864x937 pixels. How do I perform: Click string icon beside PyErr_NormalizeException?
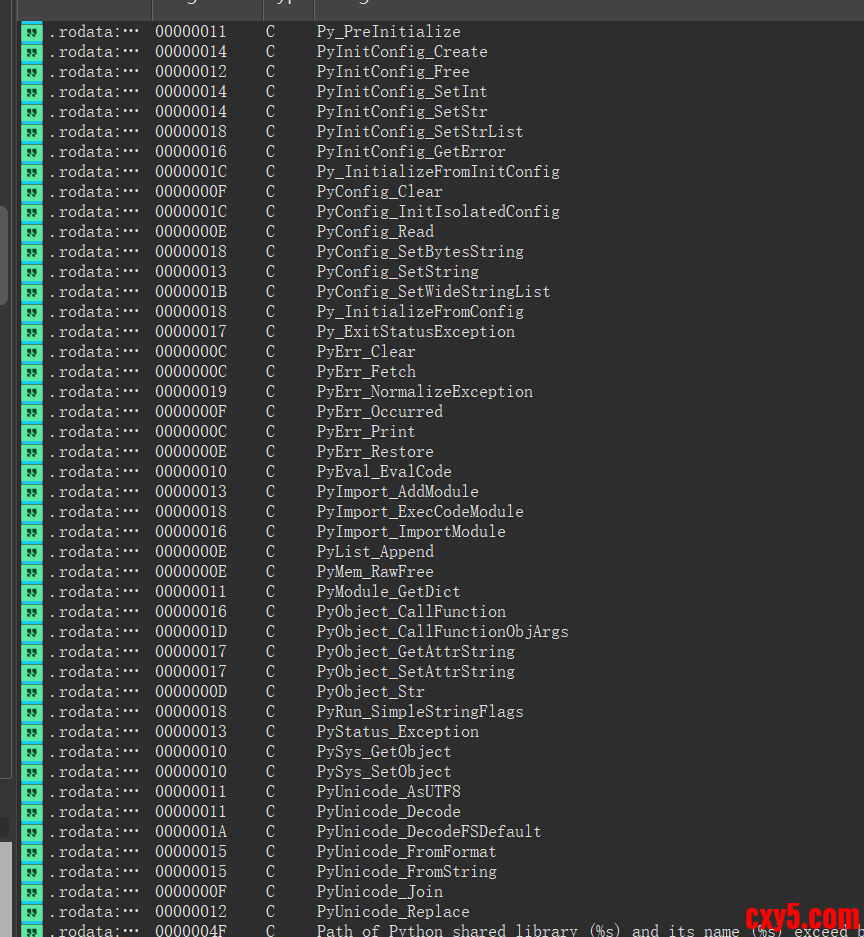[x=32, y=392]
